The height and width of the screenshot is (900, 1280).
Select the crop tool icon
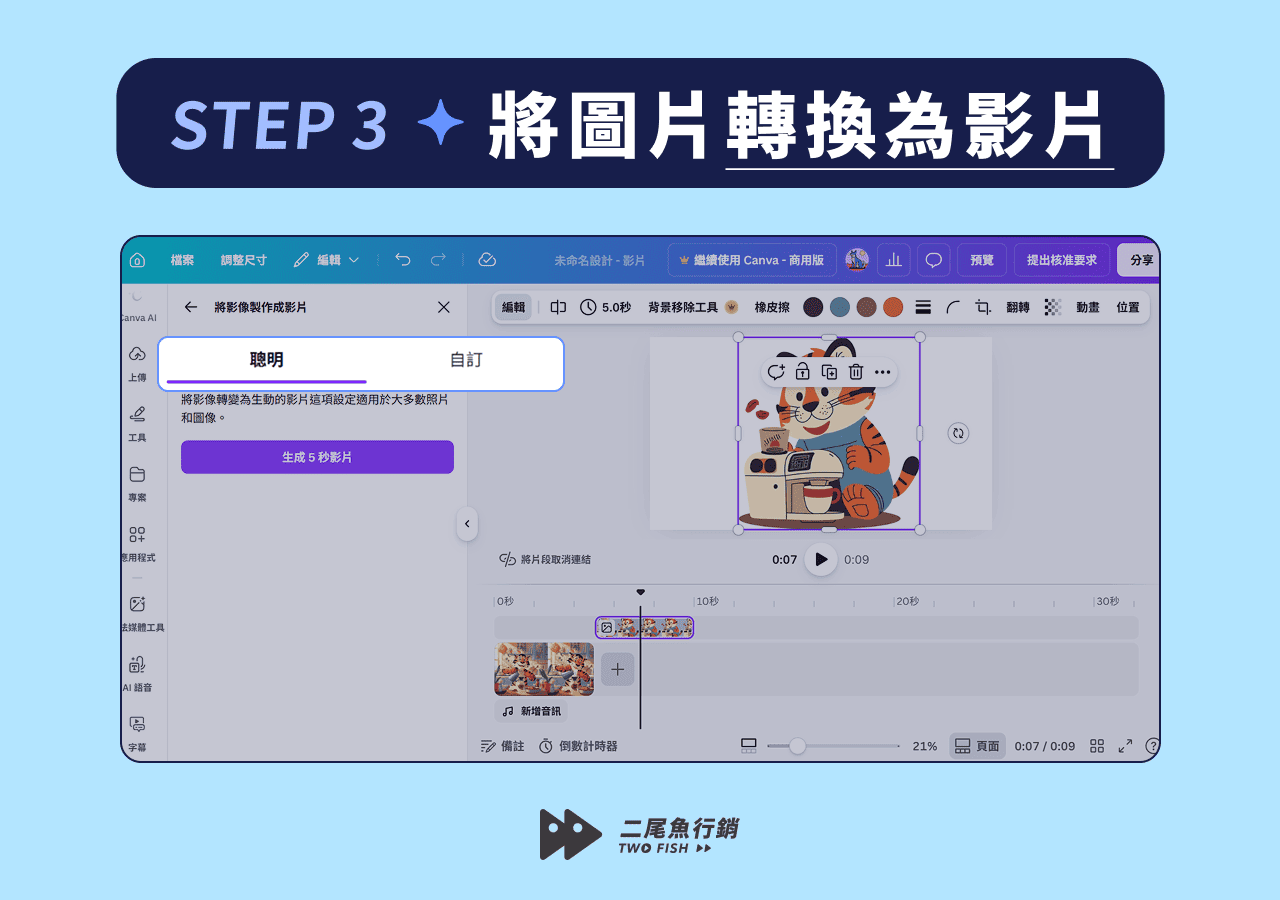click(x=983, y=307)
